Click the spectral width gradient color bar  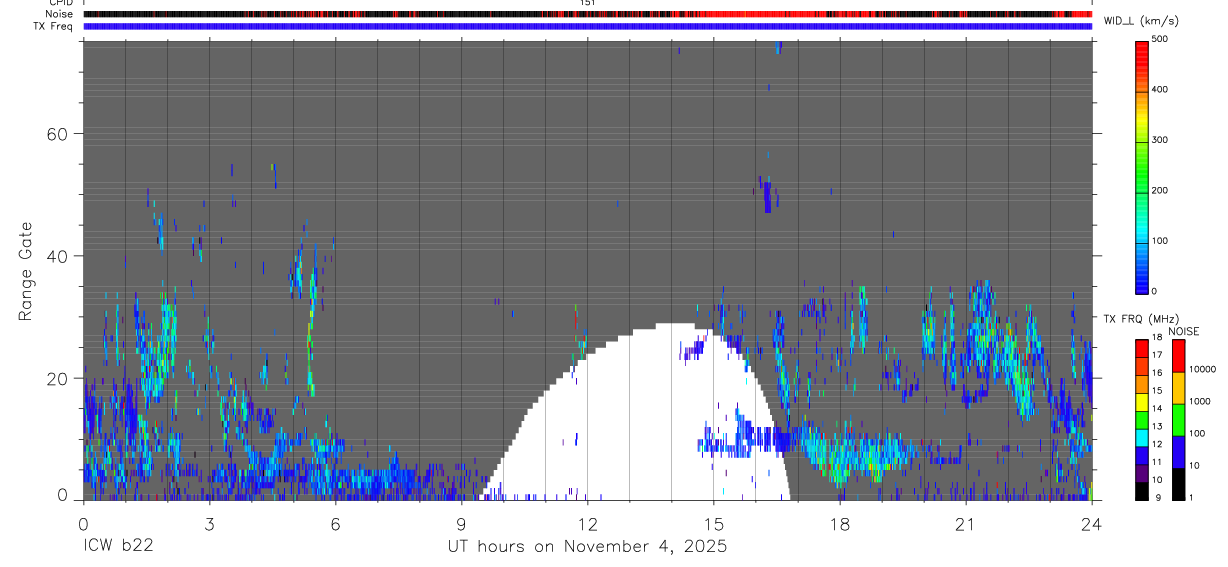(x=1141, y=166)
